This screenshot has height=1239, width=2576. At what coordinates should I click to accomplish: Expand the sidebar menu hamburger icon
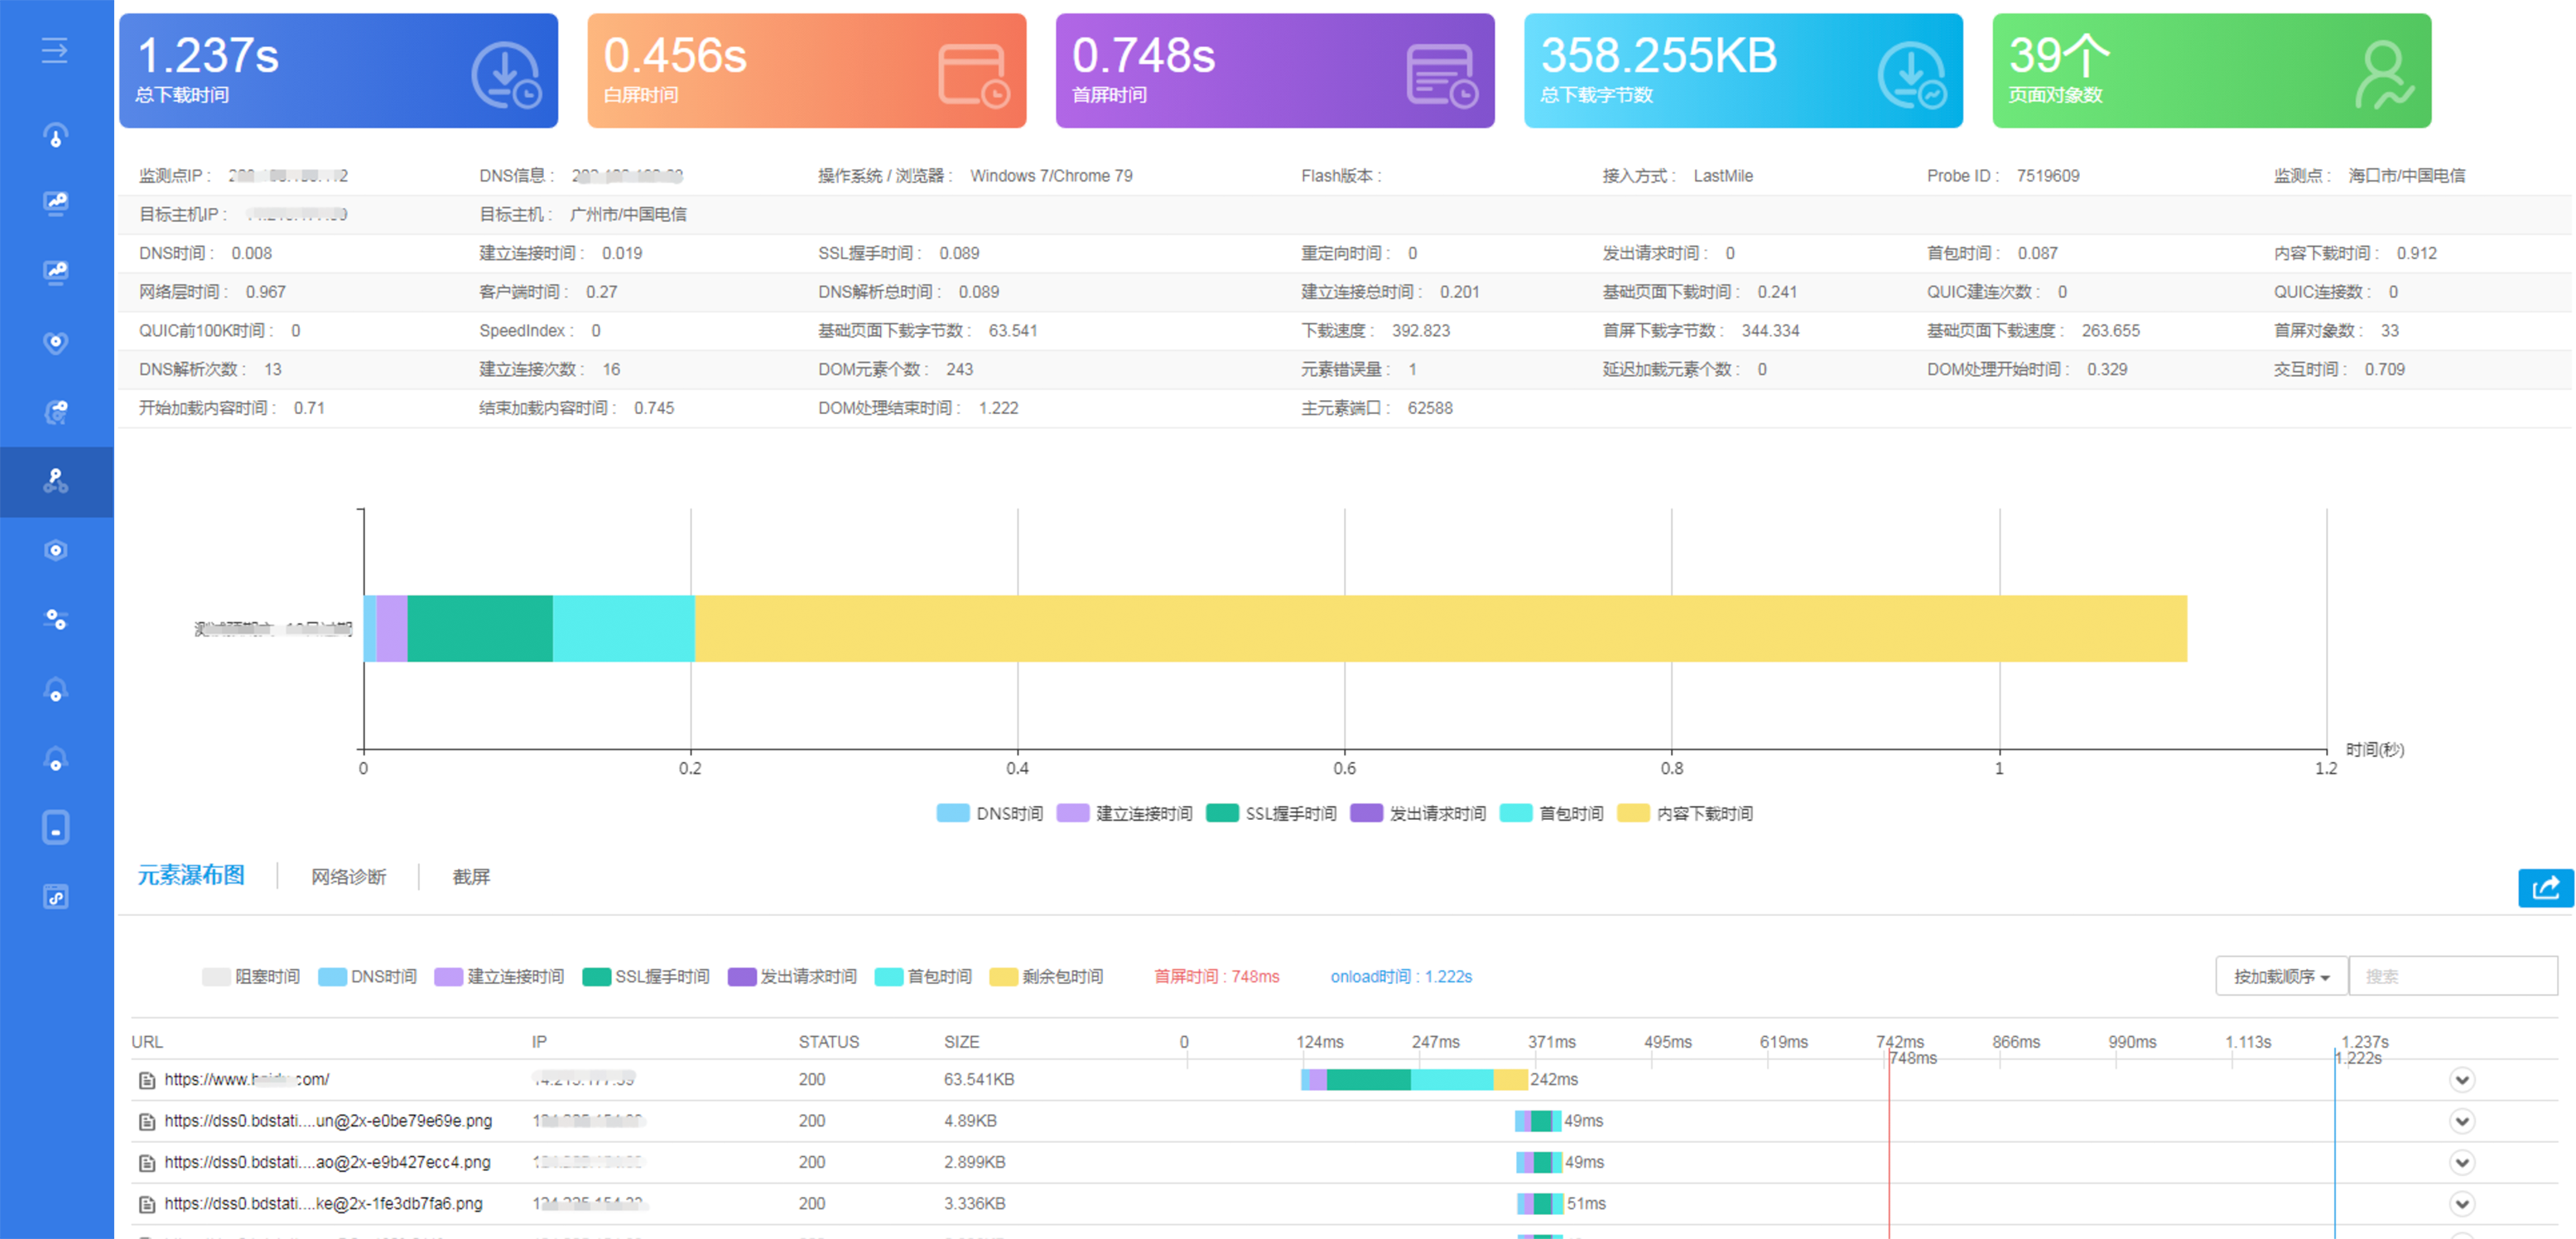click(55, 50)
